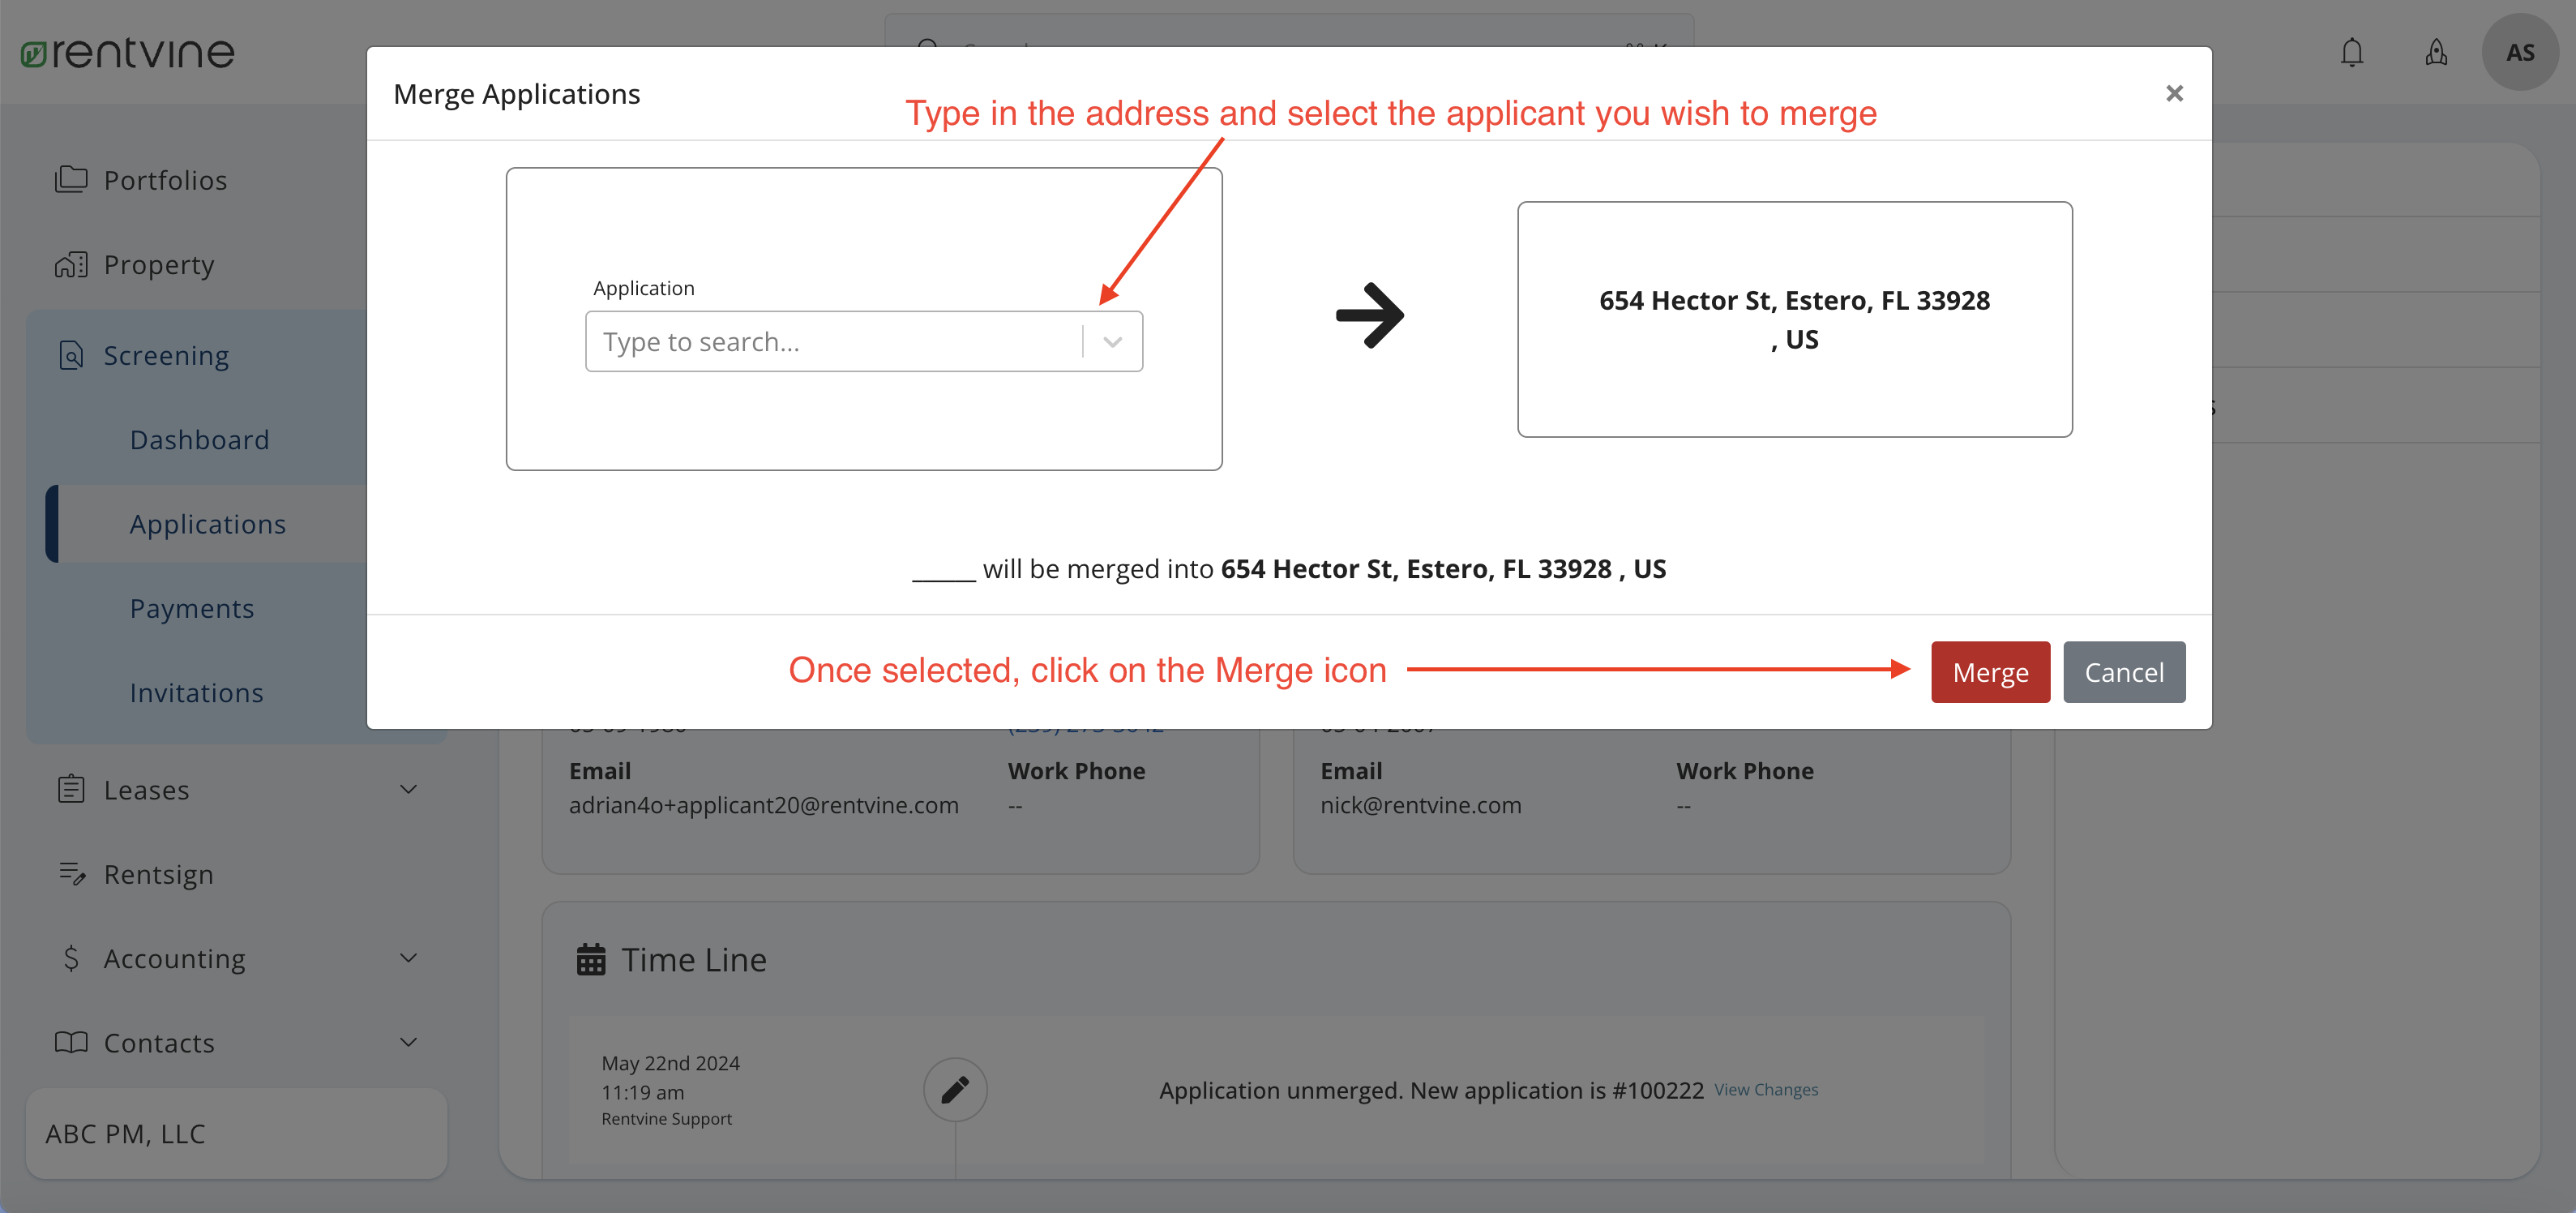Click the Property house icon

[71, 264]
